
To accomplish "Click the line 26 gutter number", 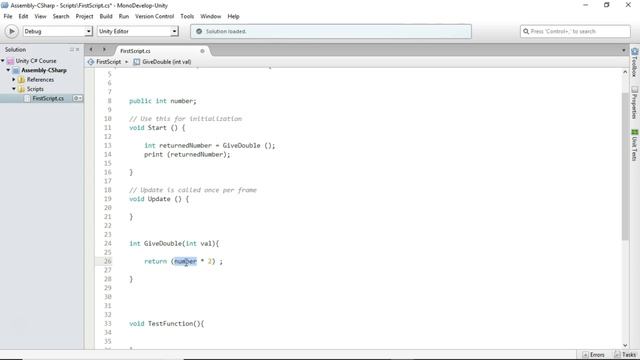I will click(x=107, y=261).
